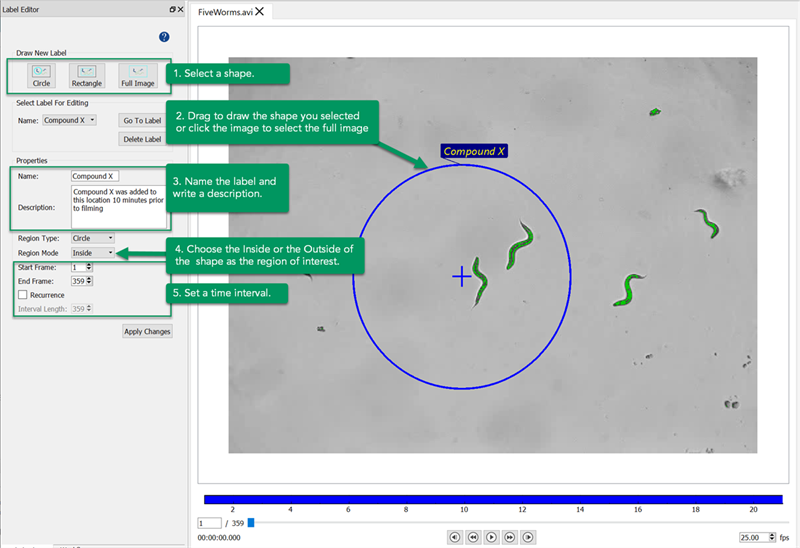Viewport: 800px width, 548px height.
Task: Adjust the Start Frame spinner arrows
Action: point(89,267)
